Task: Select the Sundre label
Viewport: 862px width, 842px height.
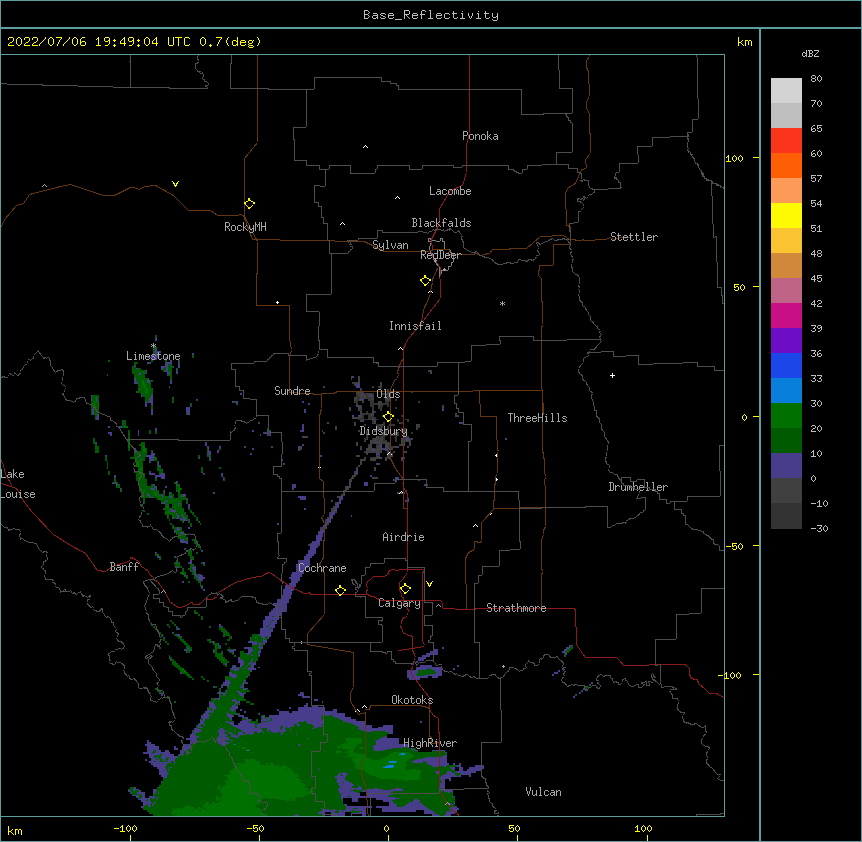Action: [x=292, y=391]
